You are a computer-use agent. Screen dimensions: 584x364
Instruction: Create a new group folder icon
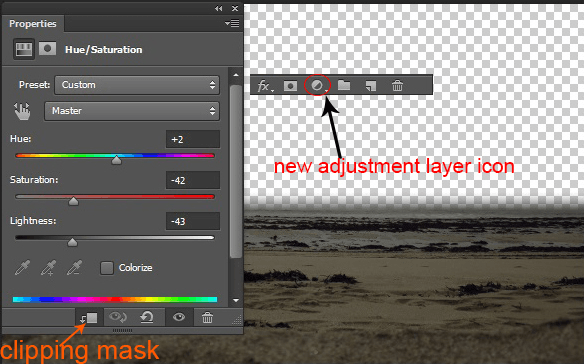tap(344, 86)
